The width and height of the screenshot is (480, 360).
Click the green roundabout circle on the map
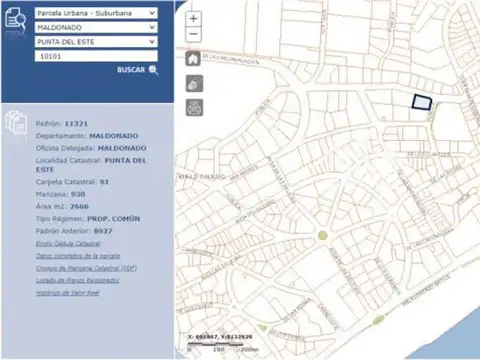pyautogui.click(x=322, y=235)
